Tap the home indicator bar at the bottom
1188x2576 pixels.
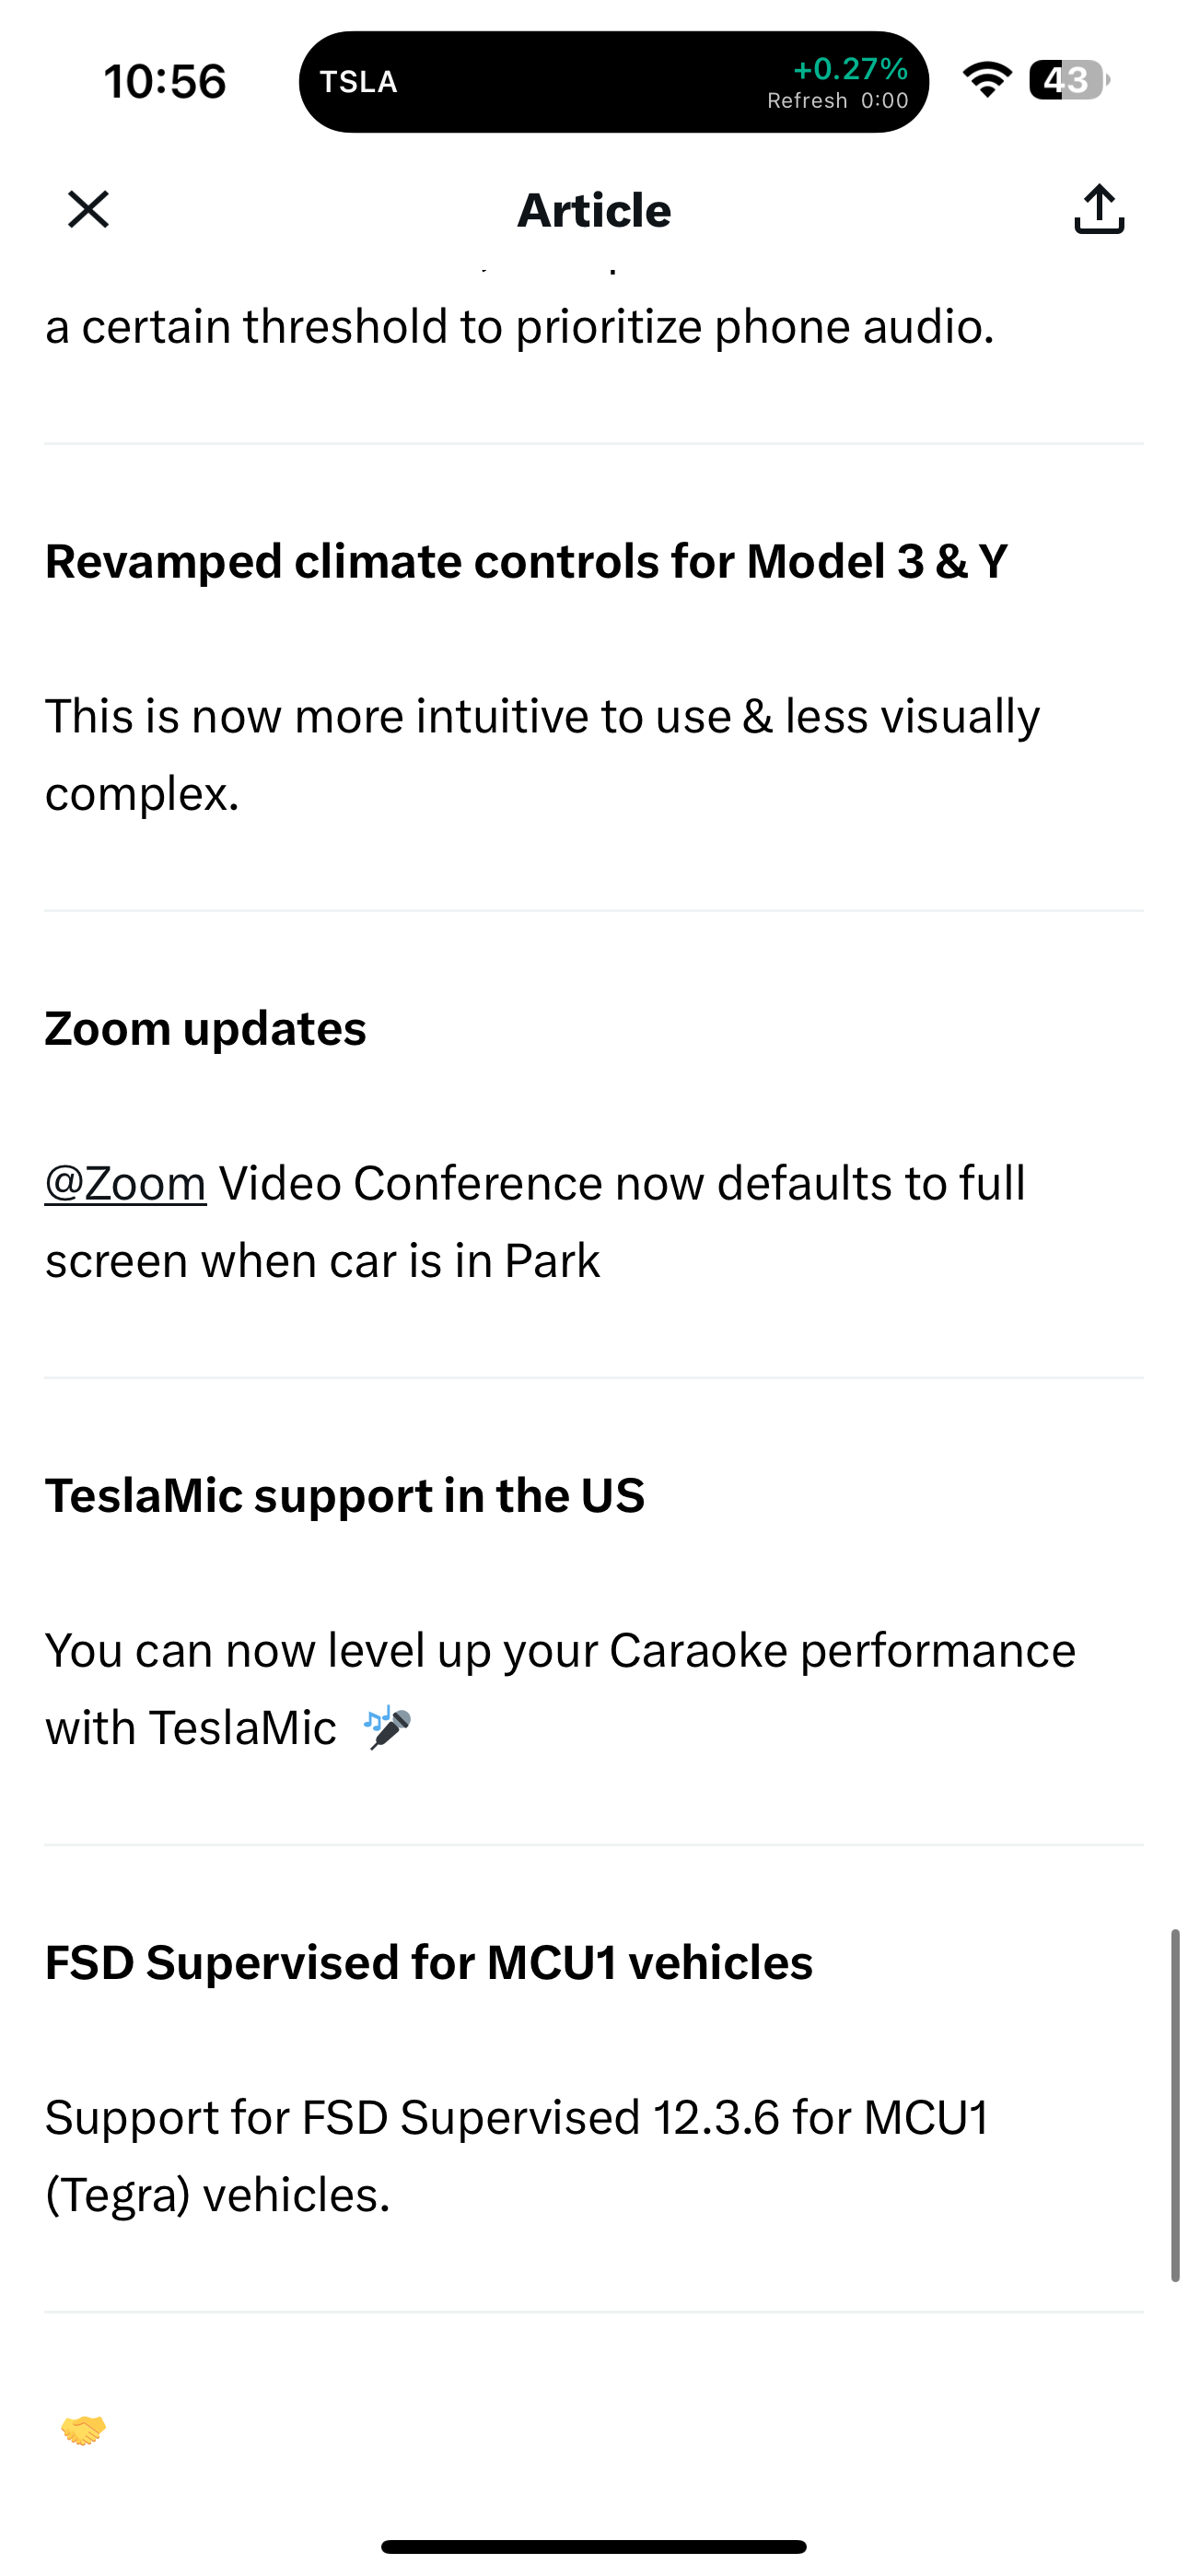(594, 2546)
